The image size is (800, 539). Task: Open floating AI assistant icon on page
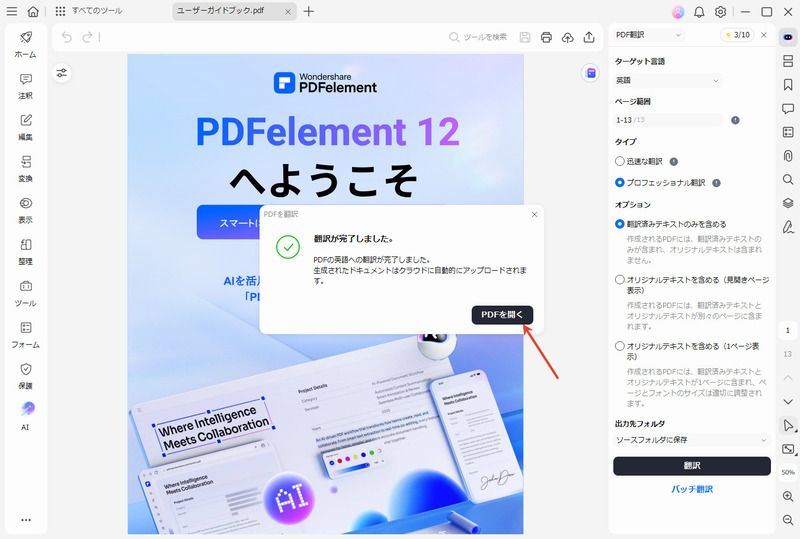coord(590,73)
